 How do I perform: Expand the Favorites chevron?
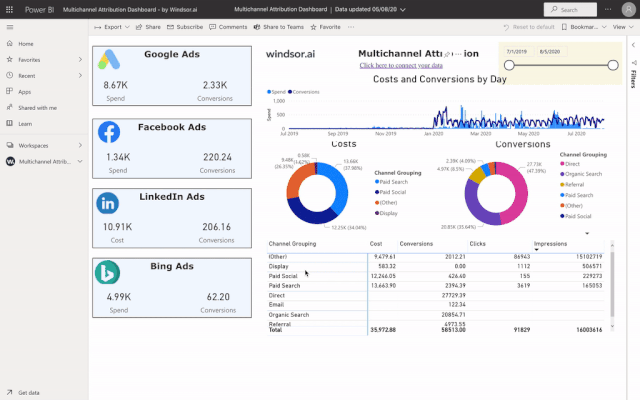click(x=80, y=60)
